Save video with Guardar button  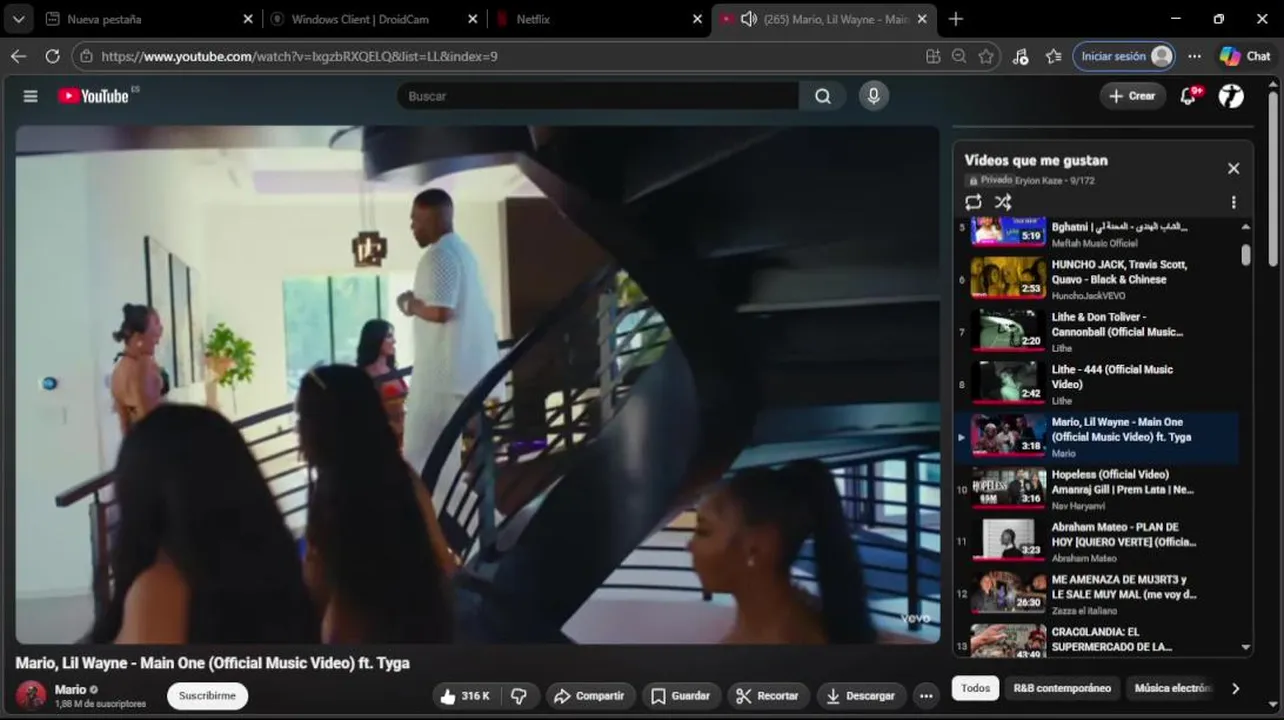(681, 696)
